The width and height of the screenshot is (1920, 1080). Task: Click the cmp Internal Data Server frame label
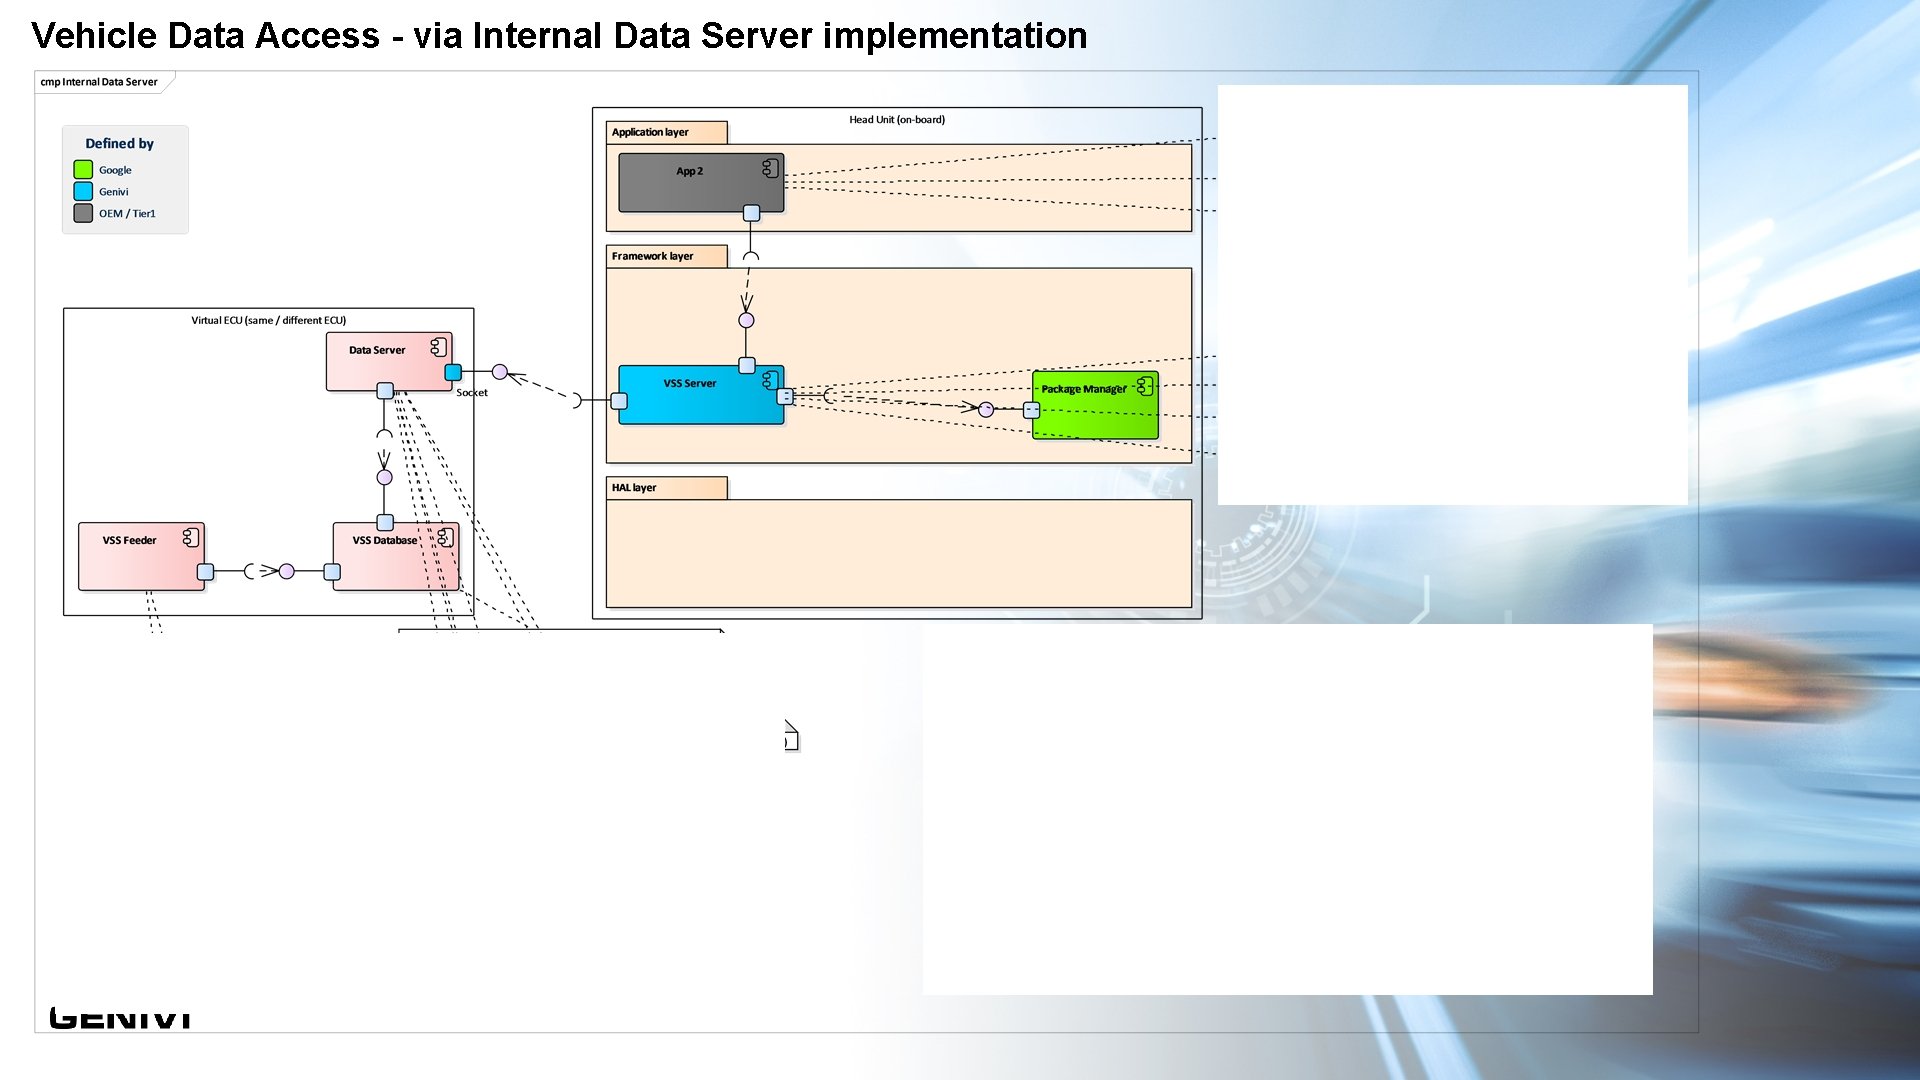click(99, 82)
